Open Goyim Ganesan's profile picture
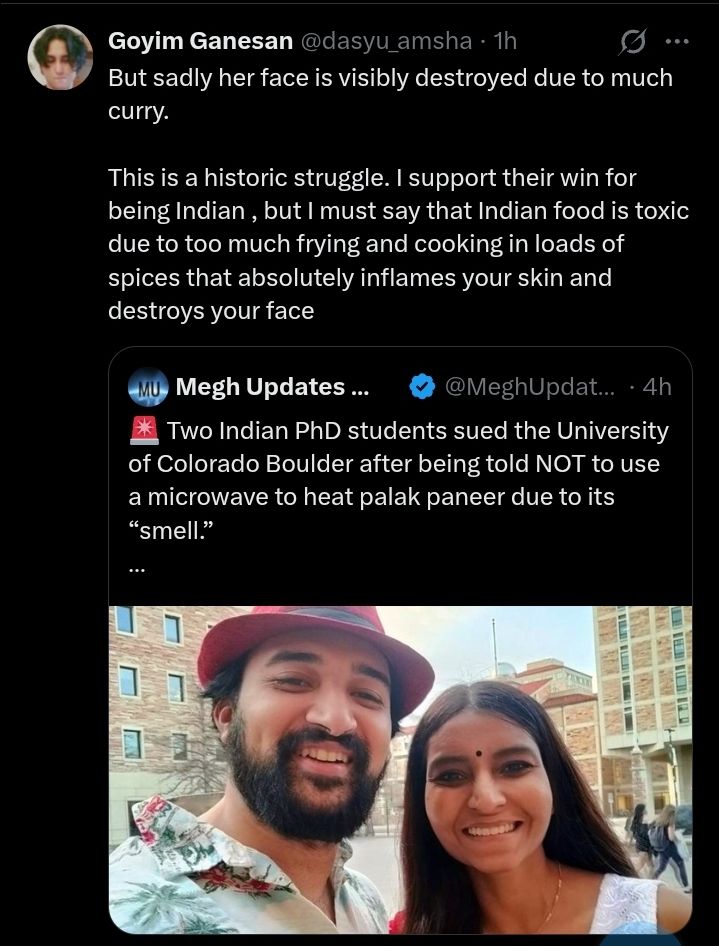The height and width of the screenshot is (946, 719). click(x=60, y=57)
